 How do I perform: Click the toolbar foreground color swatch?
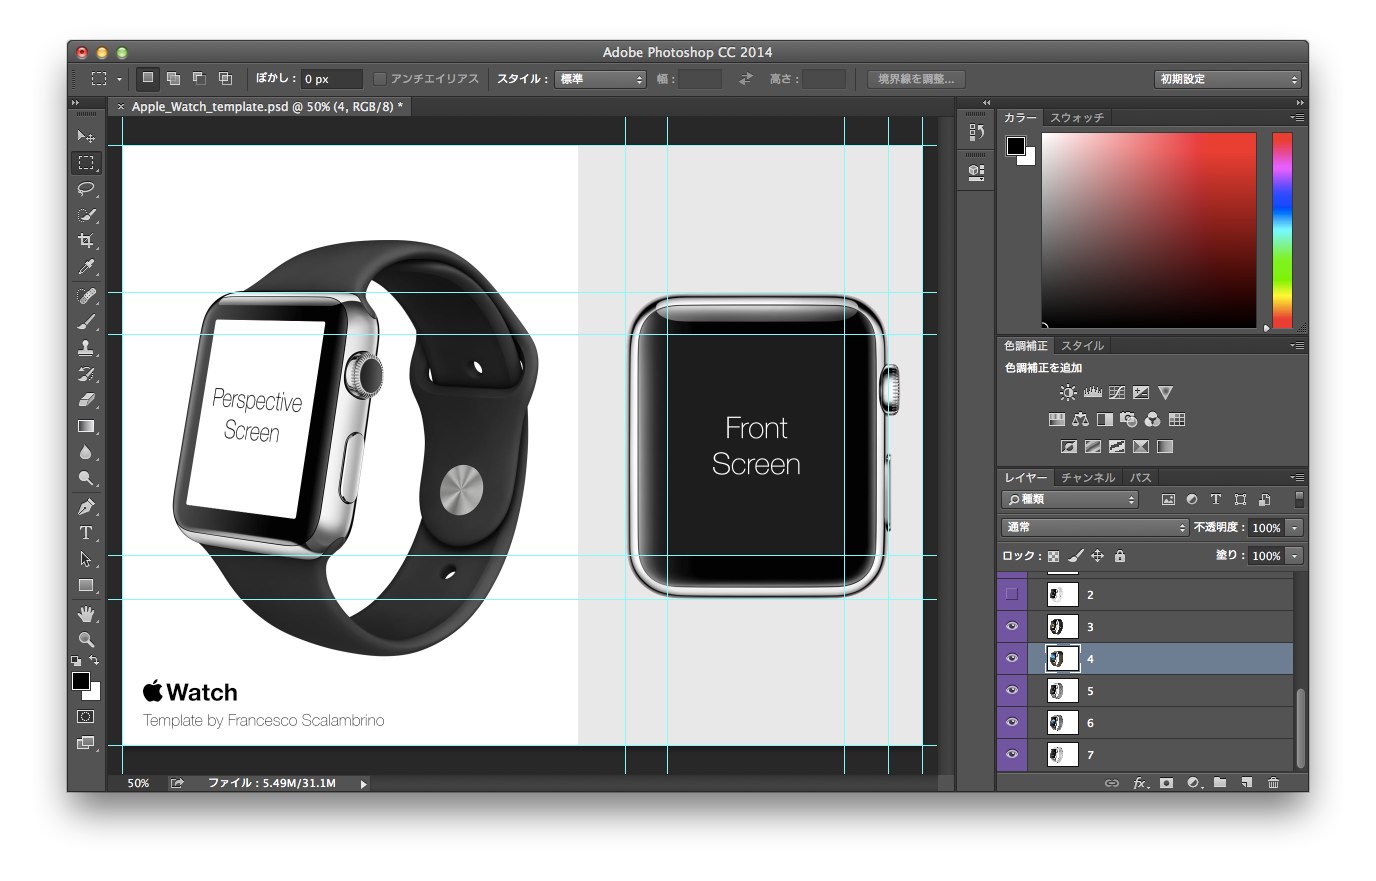tap(81, 681)
